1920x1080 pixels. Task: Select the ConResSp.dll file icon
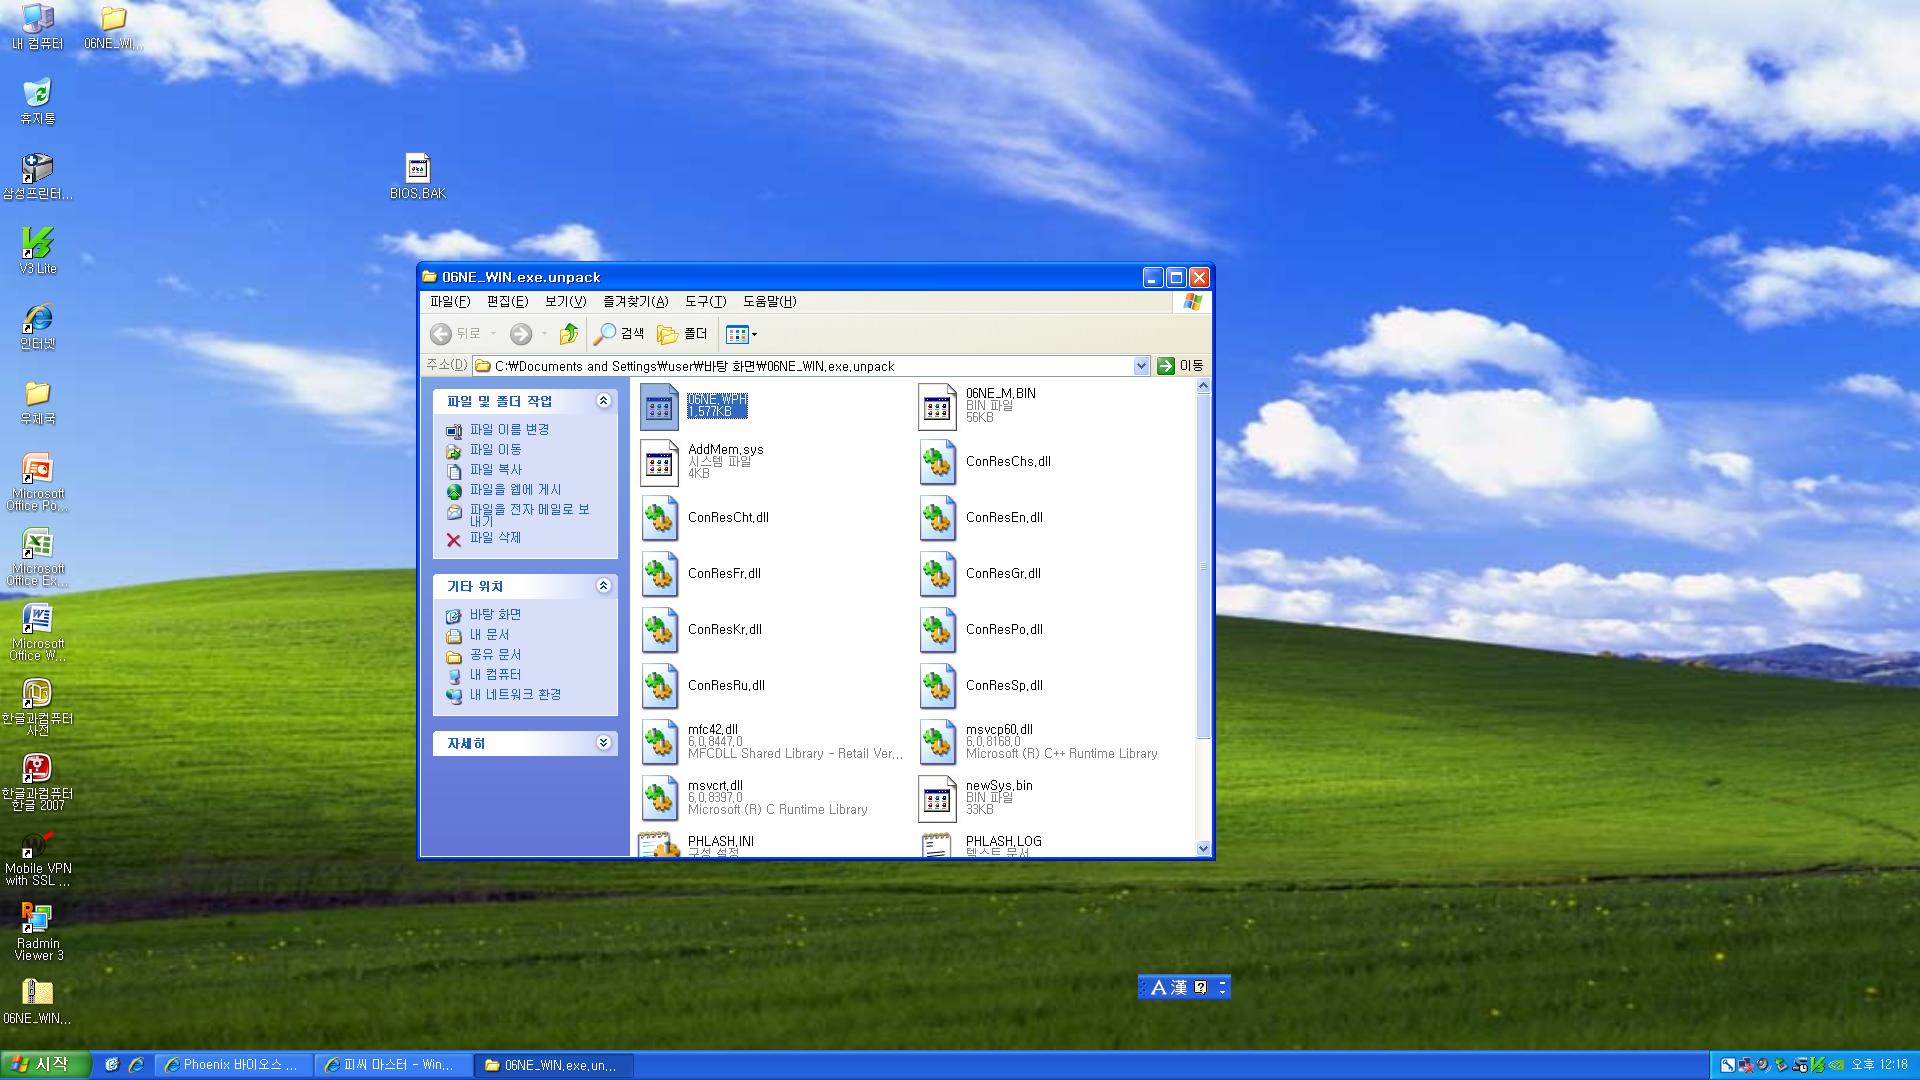pos(937,686)
